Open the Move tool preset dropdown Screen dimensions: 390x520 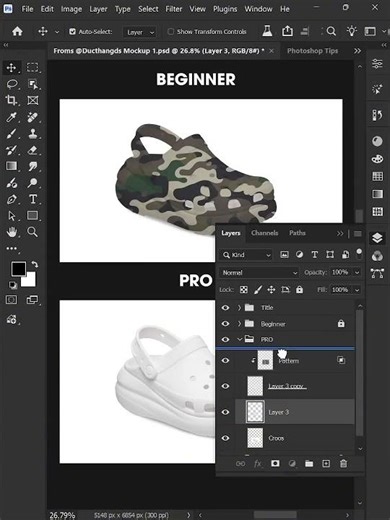pos(57,32)
